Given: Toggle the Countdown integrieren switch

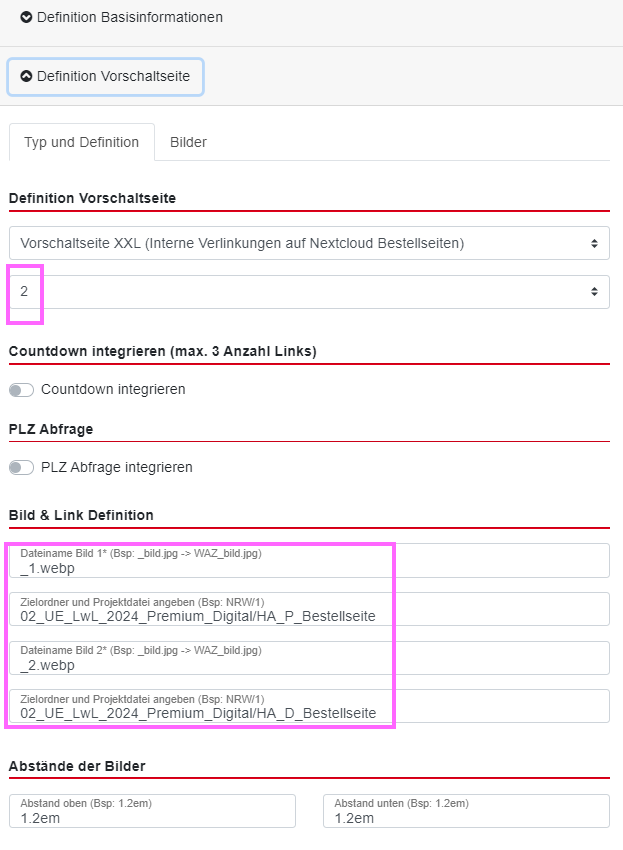Looking at the screenshot, I should point(21,390).
